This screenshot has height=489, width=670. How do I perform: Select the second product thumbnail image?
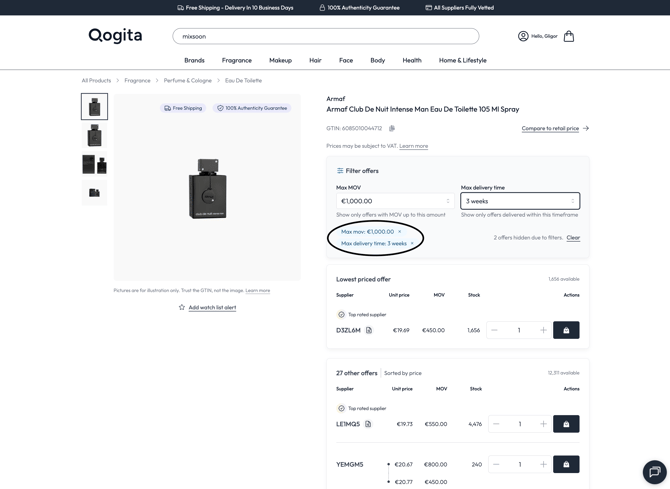pos(94,135)
